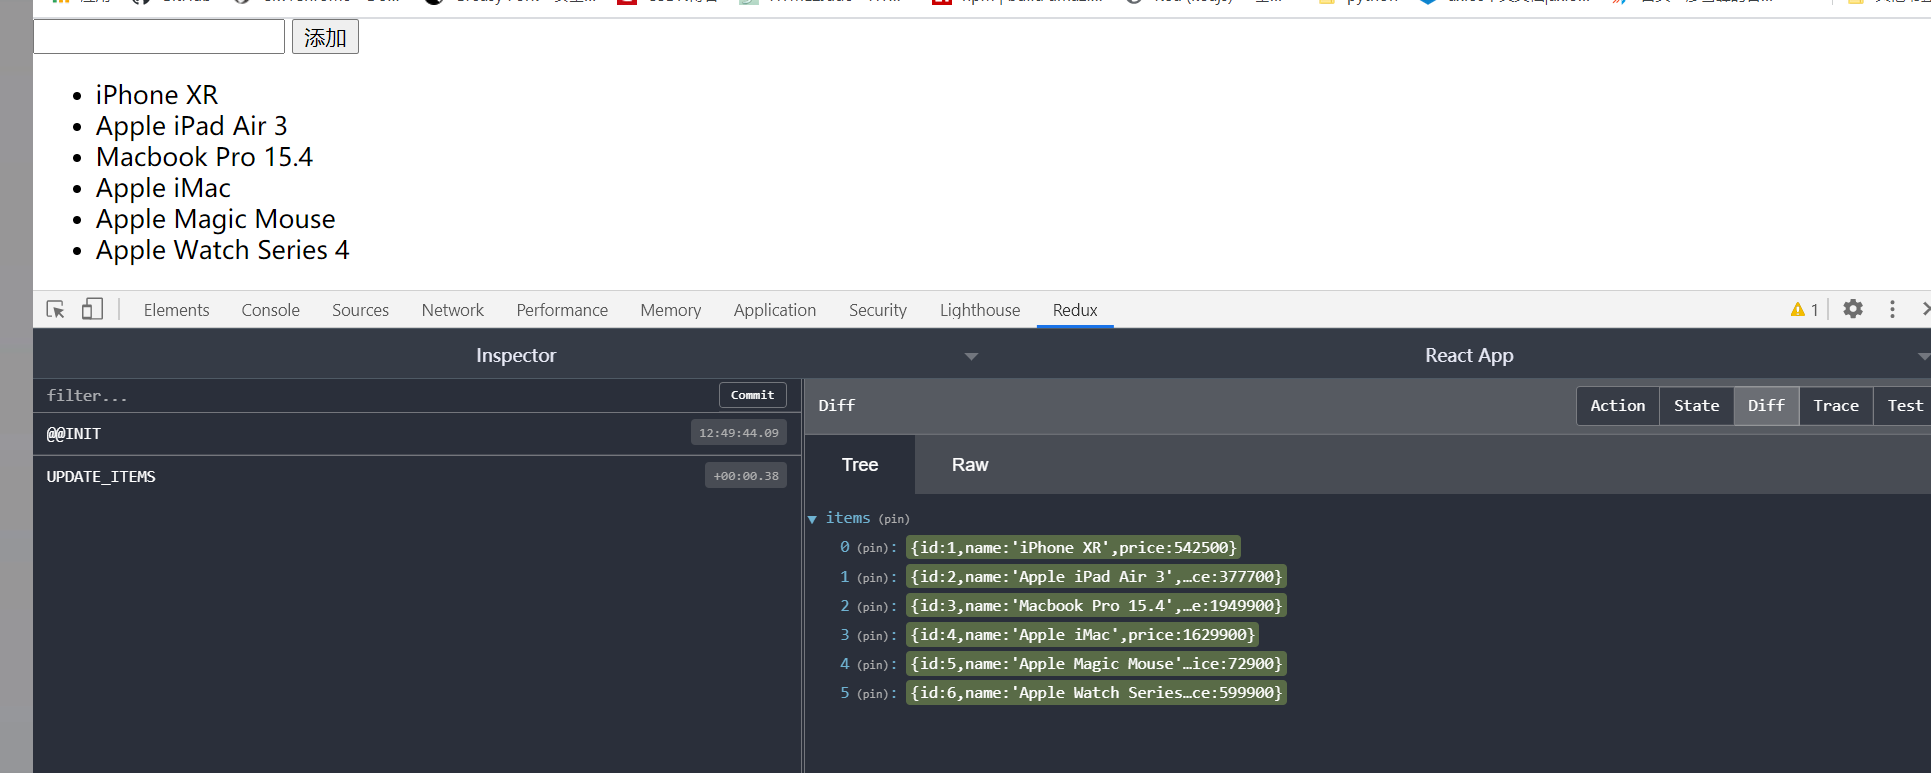Click the filter actions field
The height and width of the screenshot is (773, 1931).
tap(375, 395)
